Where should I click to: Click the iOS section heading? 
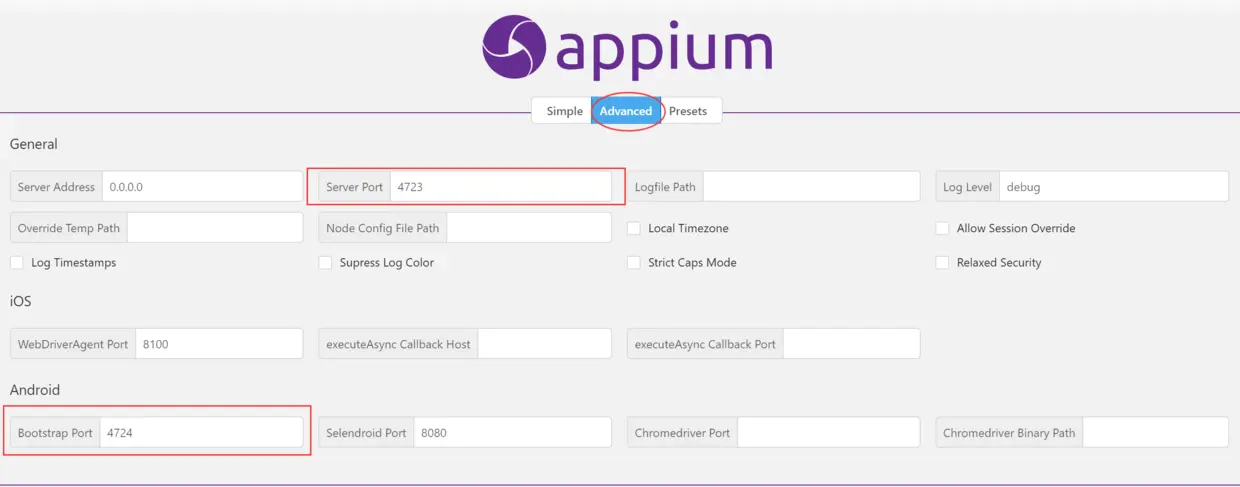point(21,301)
